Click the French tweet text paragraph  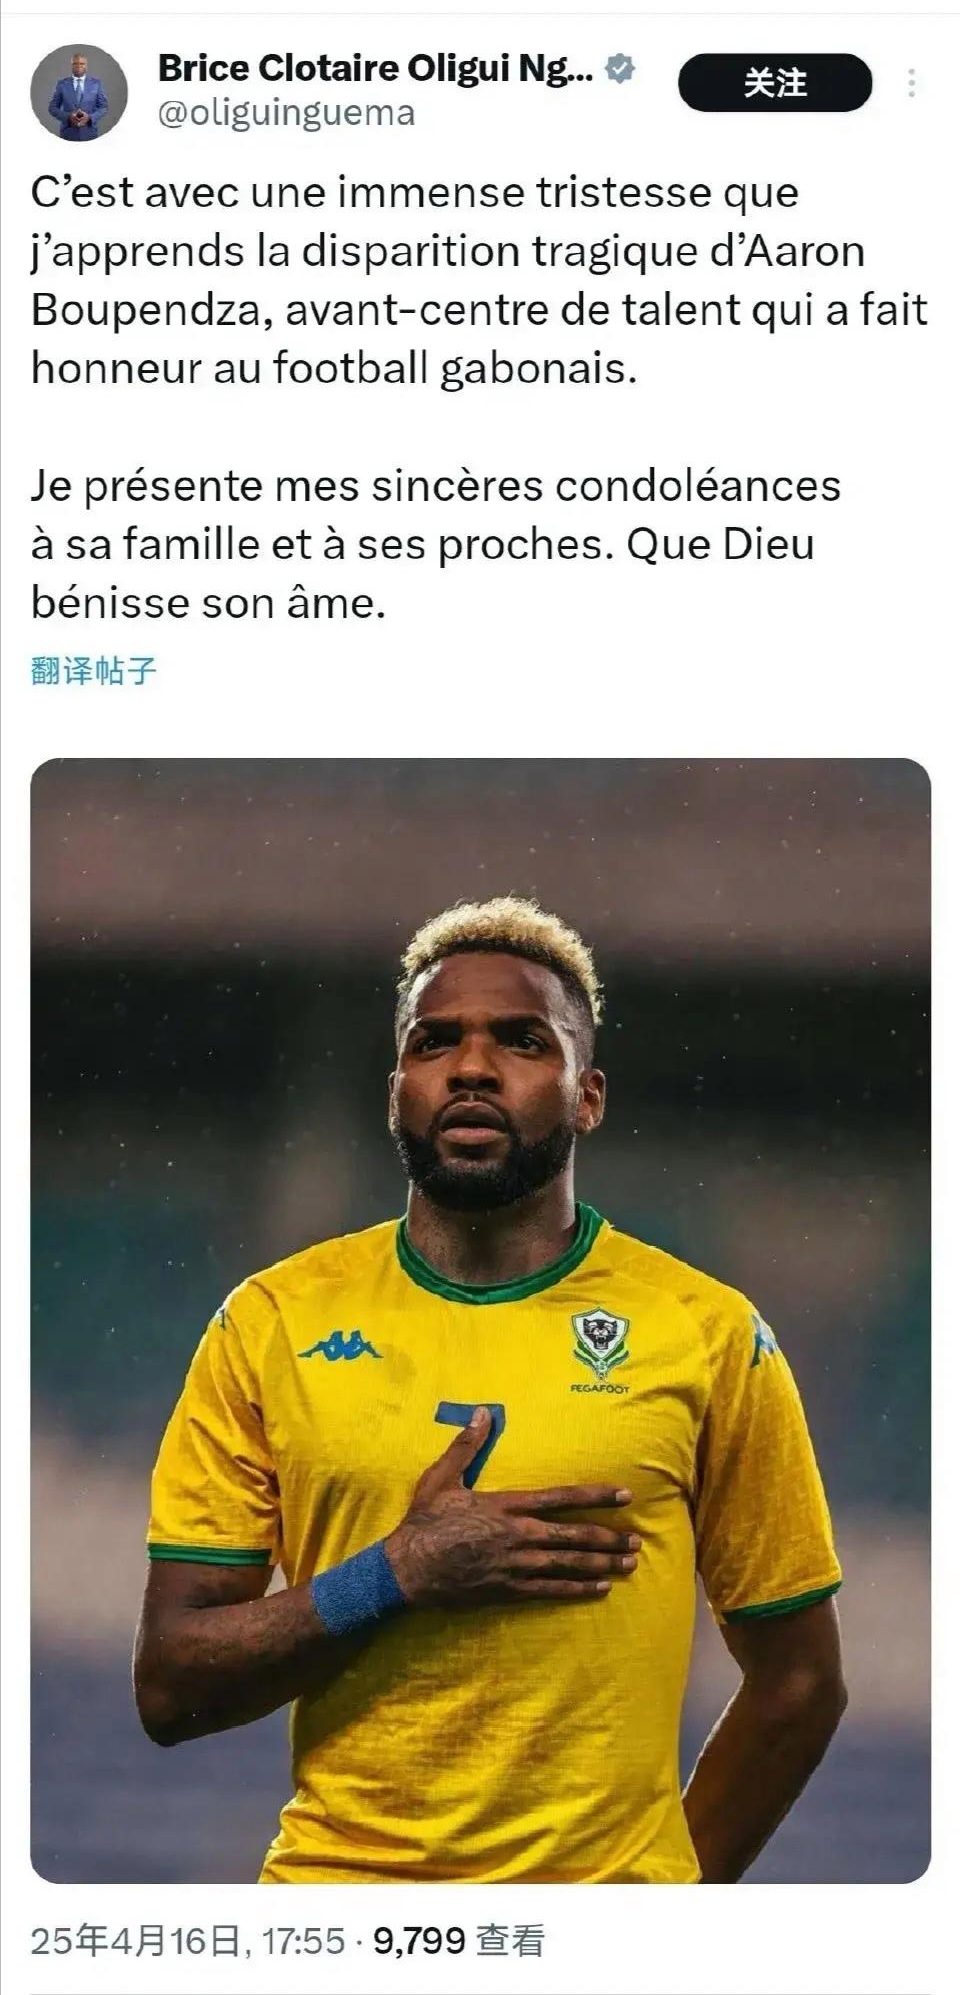click(x=480, y=280)
